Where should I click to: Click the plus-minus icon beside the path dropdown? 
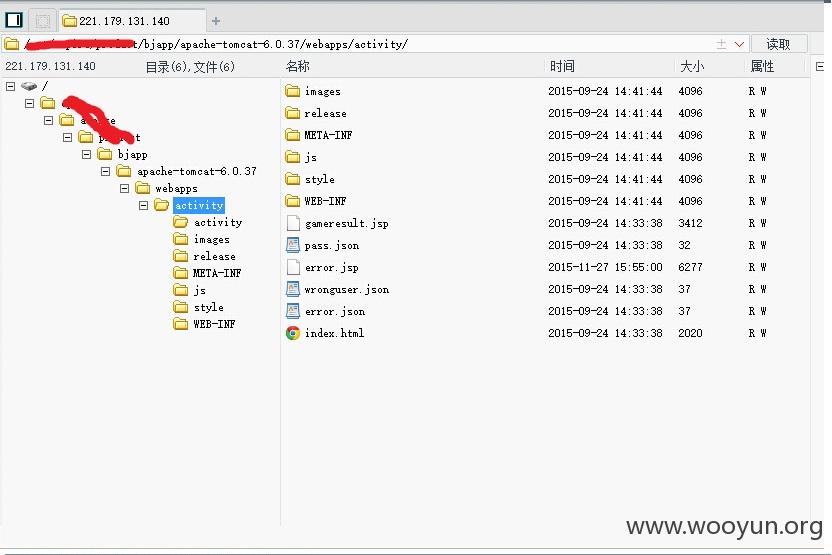[721, 44]
